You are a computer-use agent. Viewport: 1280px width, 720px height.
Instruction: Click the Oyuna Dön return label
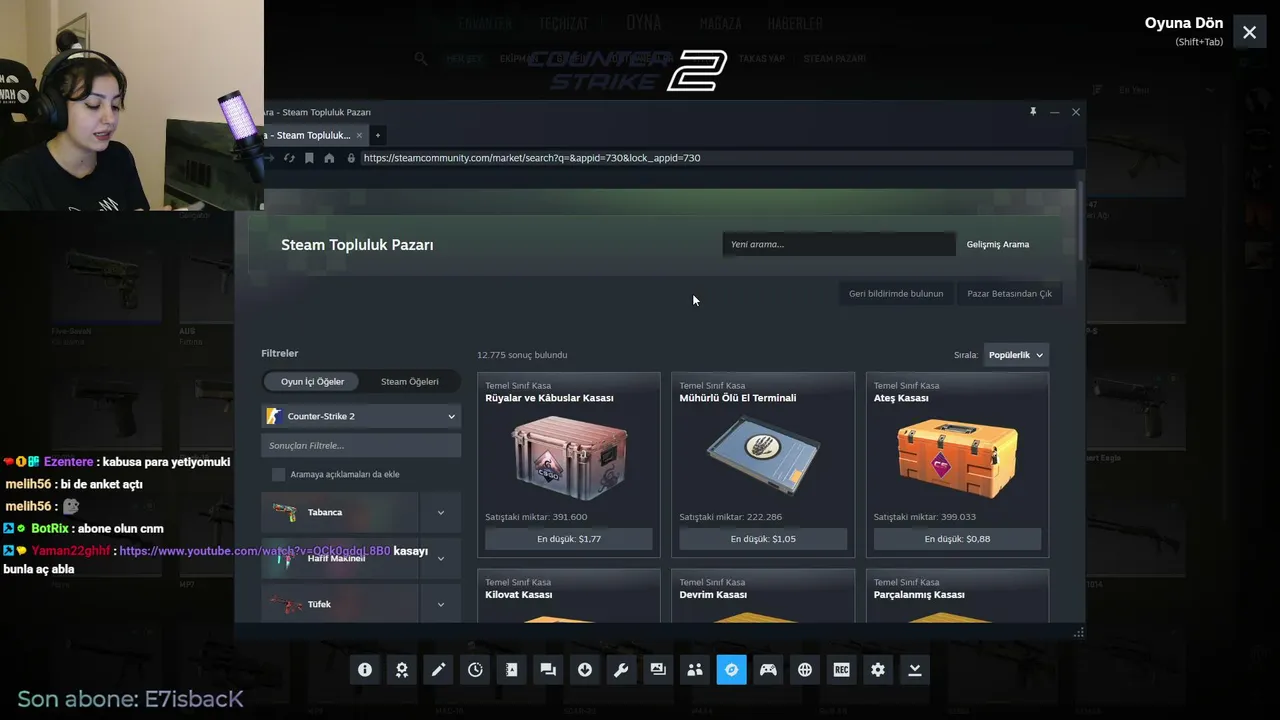[1184, 23]
